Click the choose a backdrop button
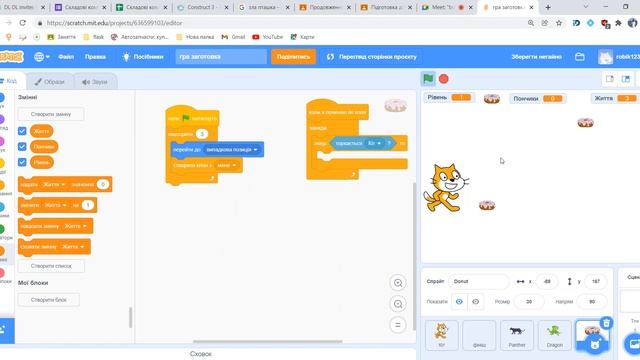 click(x=633, y=344)
